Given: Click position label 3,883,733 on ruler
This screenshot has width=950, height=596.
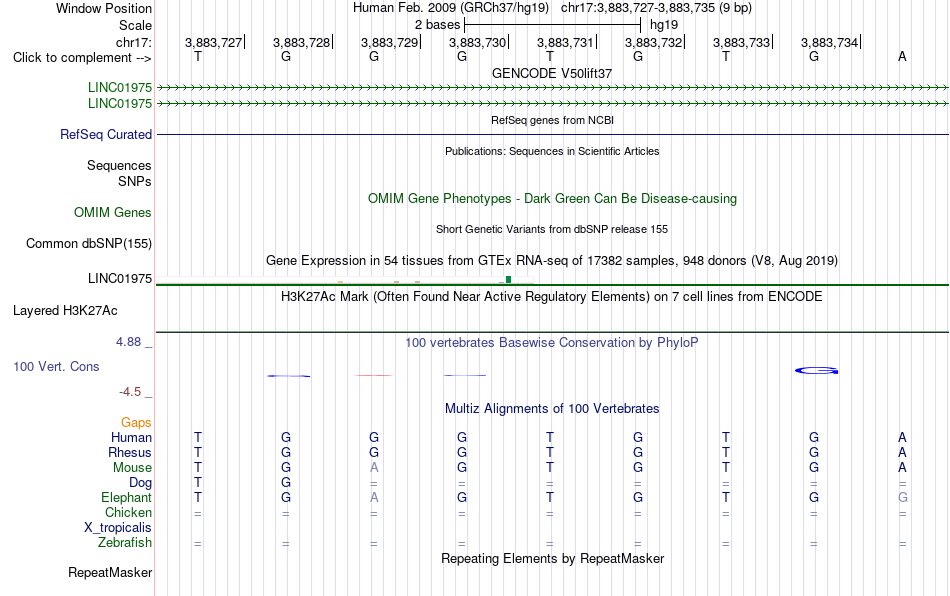Looking at the screenshot, I should 742,42.
